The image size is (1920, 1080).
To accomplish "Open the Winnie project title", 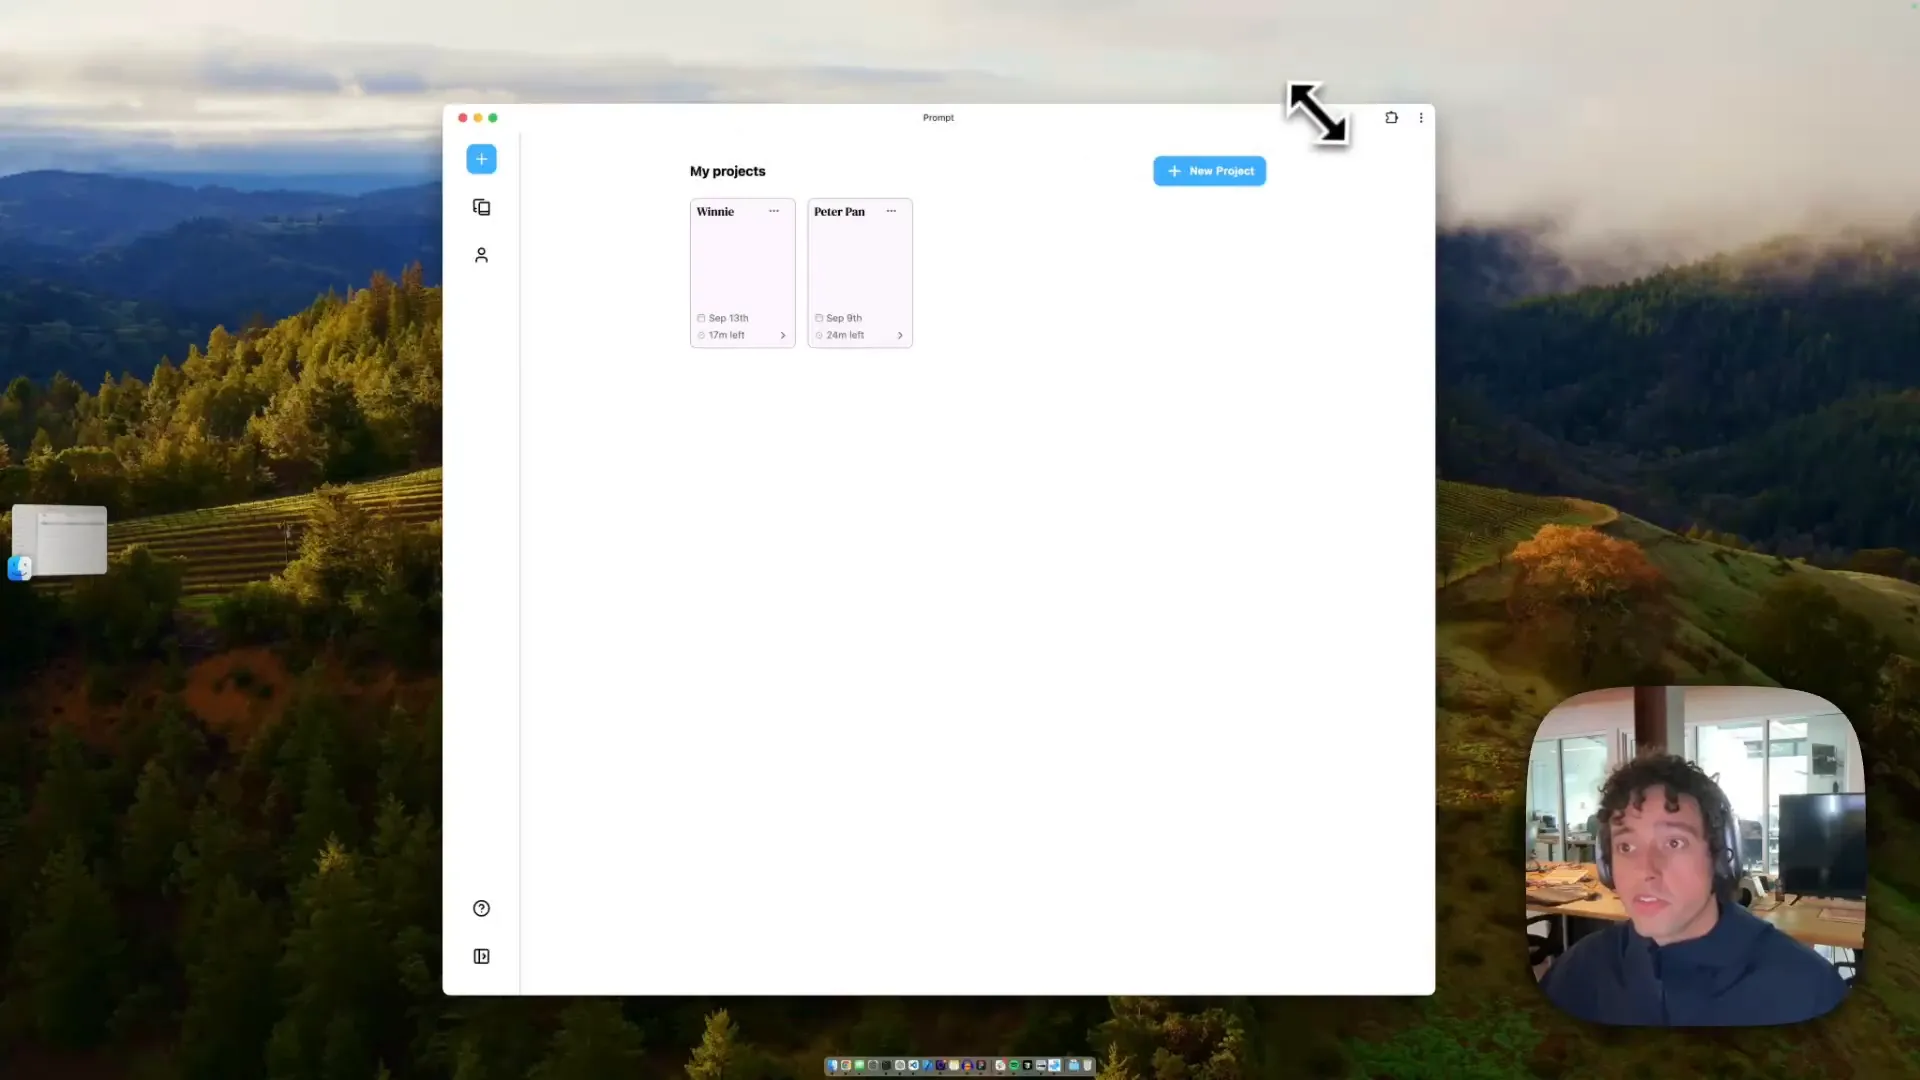I will click(715, 211).
